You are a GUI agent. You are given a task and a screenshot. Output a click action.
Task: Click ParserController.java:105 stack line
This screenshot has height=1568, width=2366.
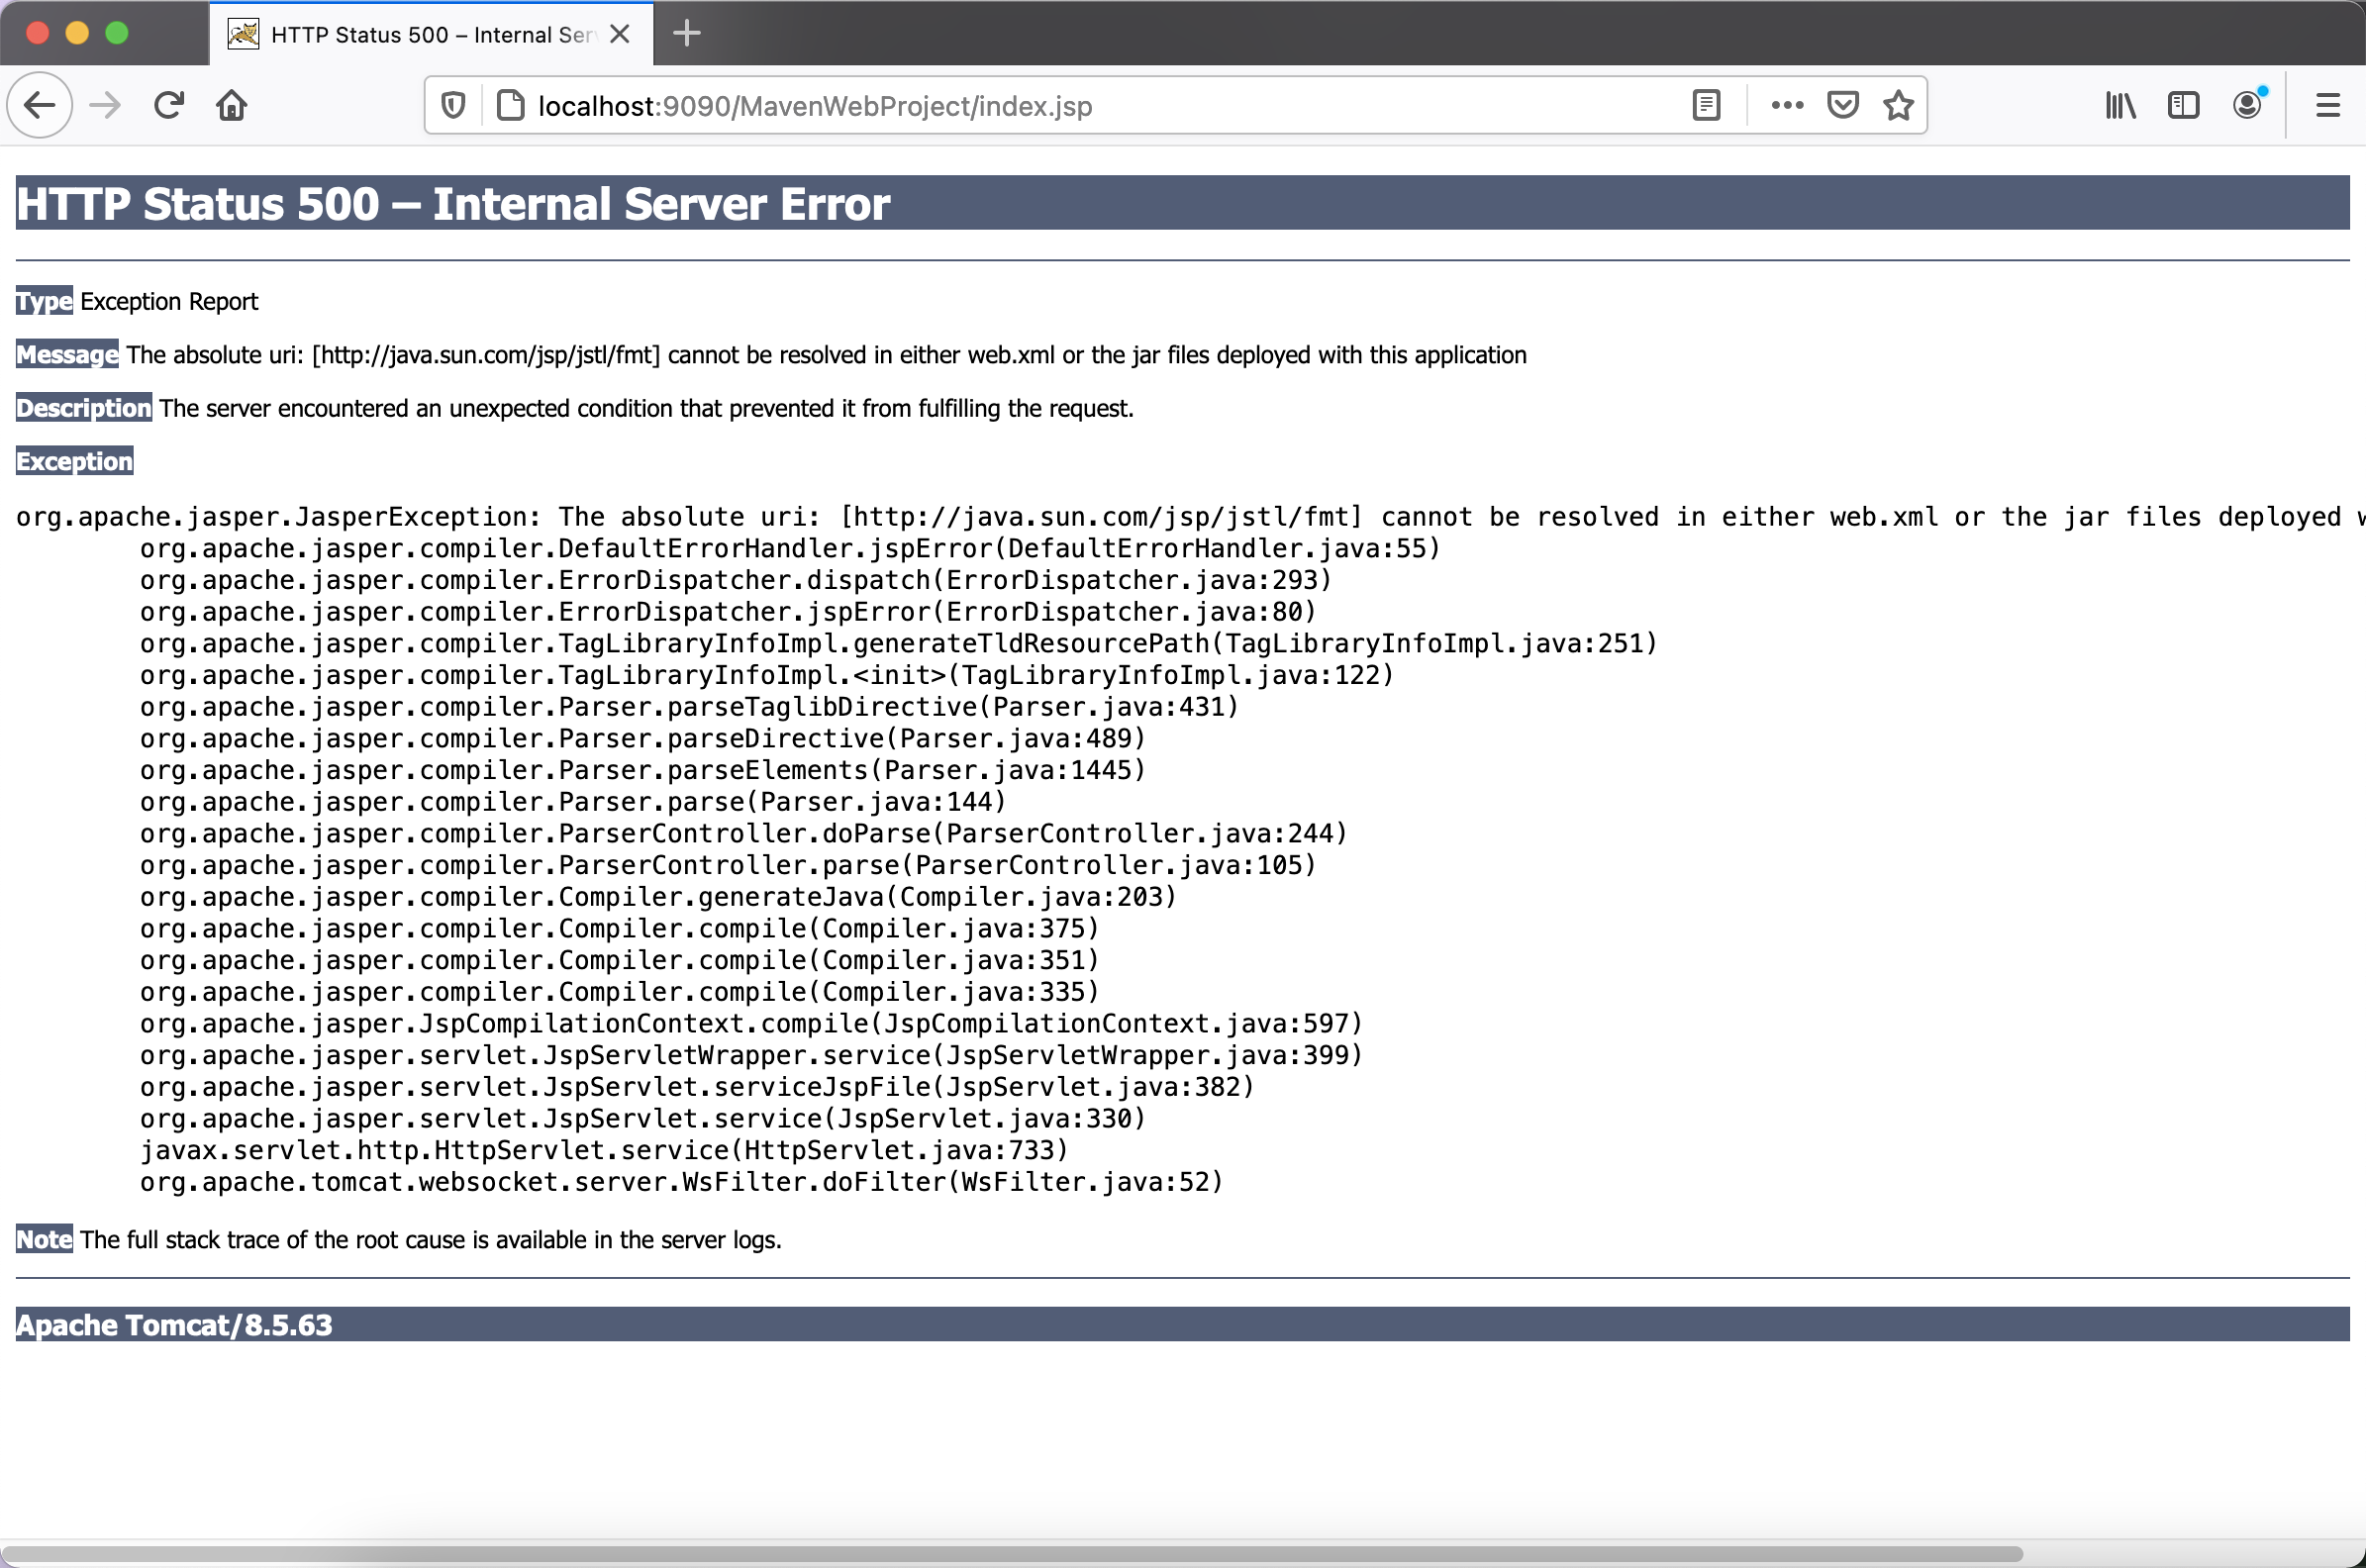728,865
